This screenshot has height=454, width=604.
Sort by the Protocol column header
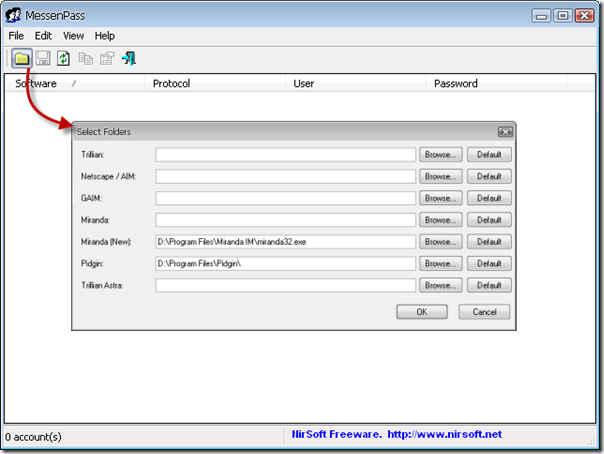coord(215,84)
